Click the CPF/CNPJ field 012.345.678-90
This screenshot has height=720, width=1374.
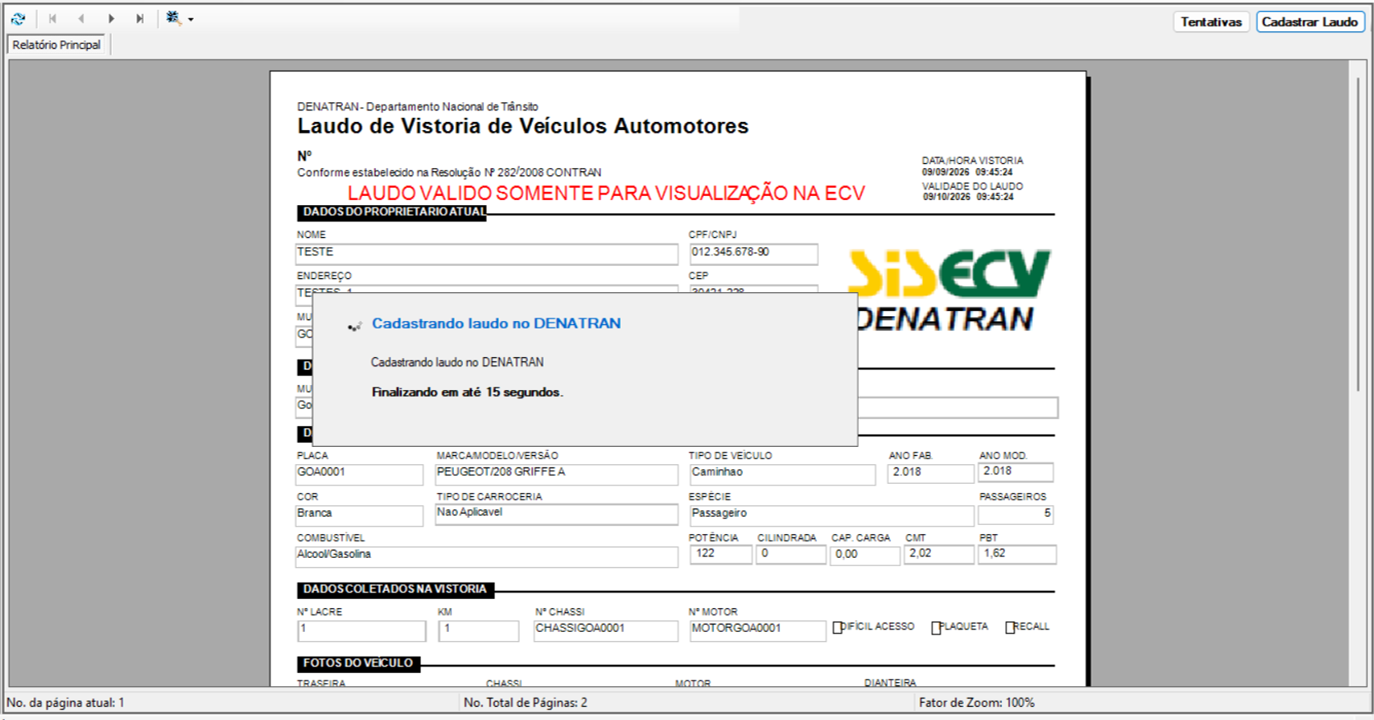click(x=753, y=254)
